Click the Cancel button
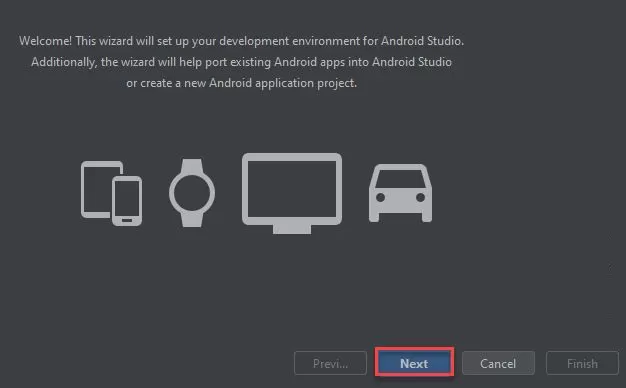Image resolution: width=626 pixels, height=388 pixels. 498,363
